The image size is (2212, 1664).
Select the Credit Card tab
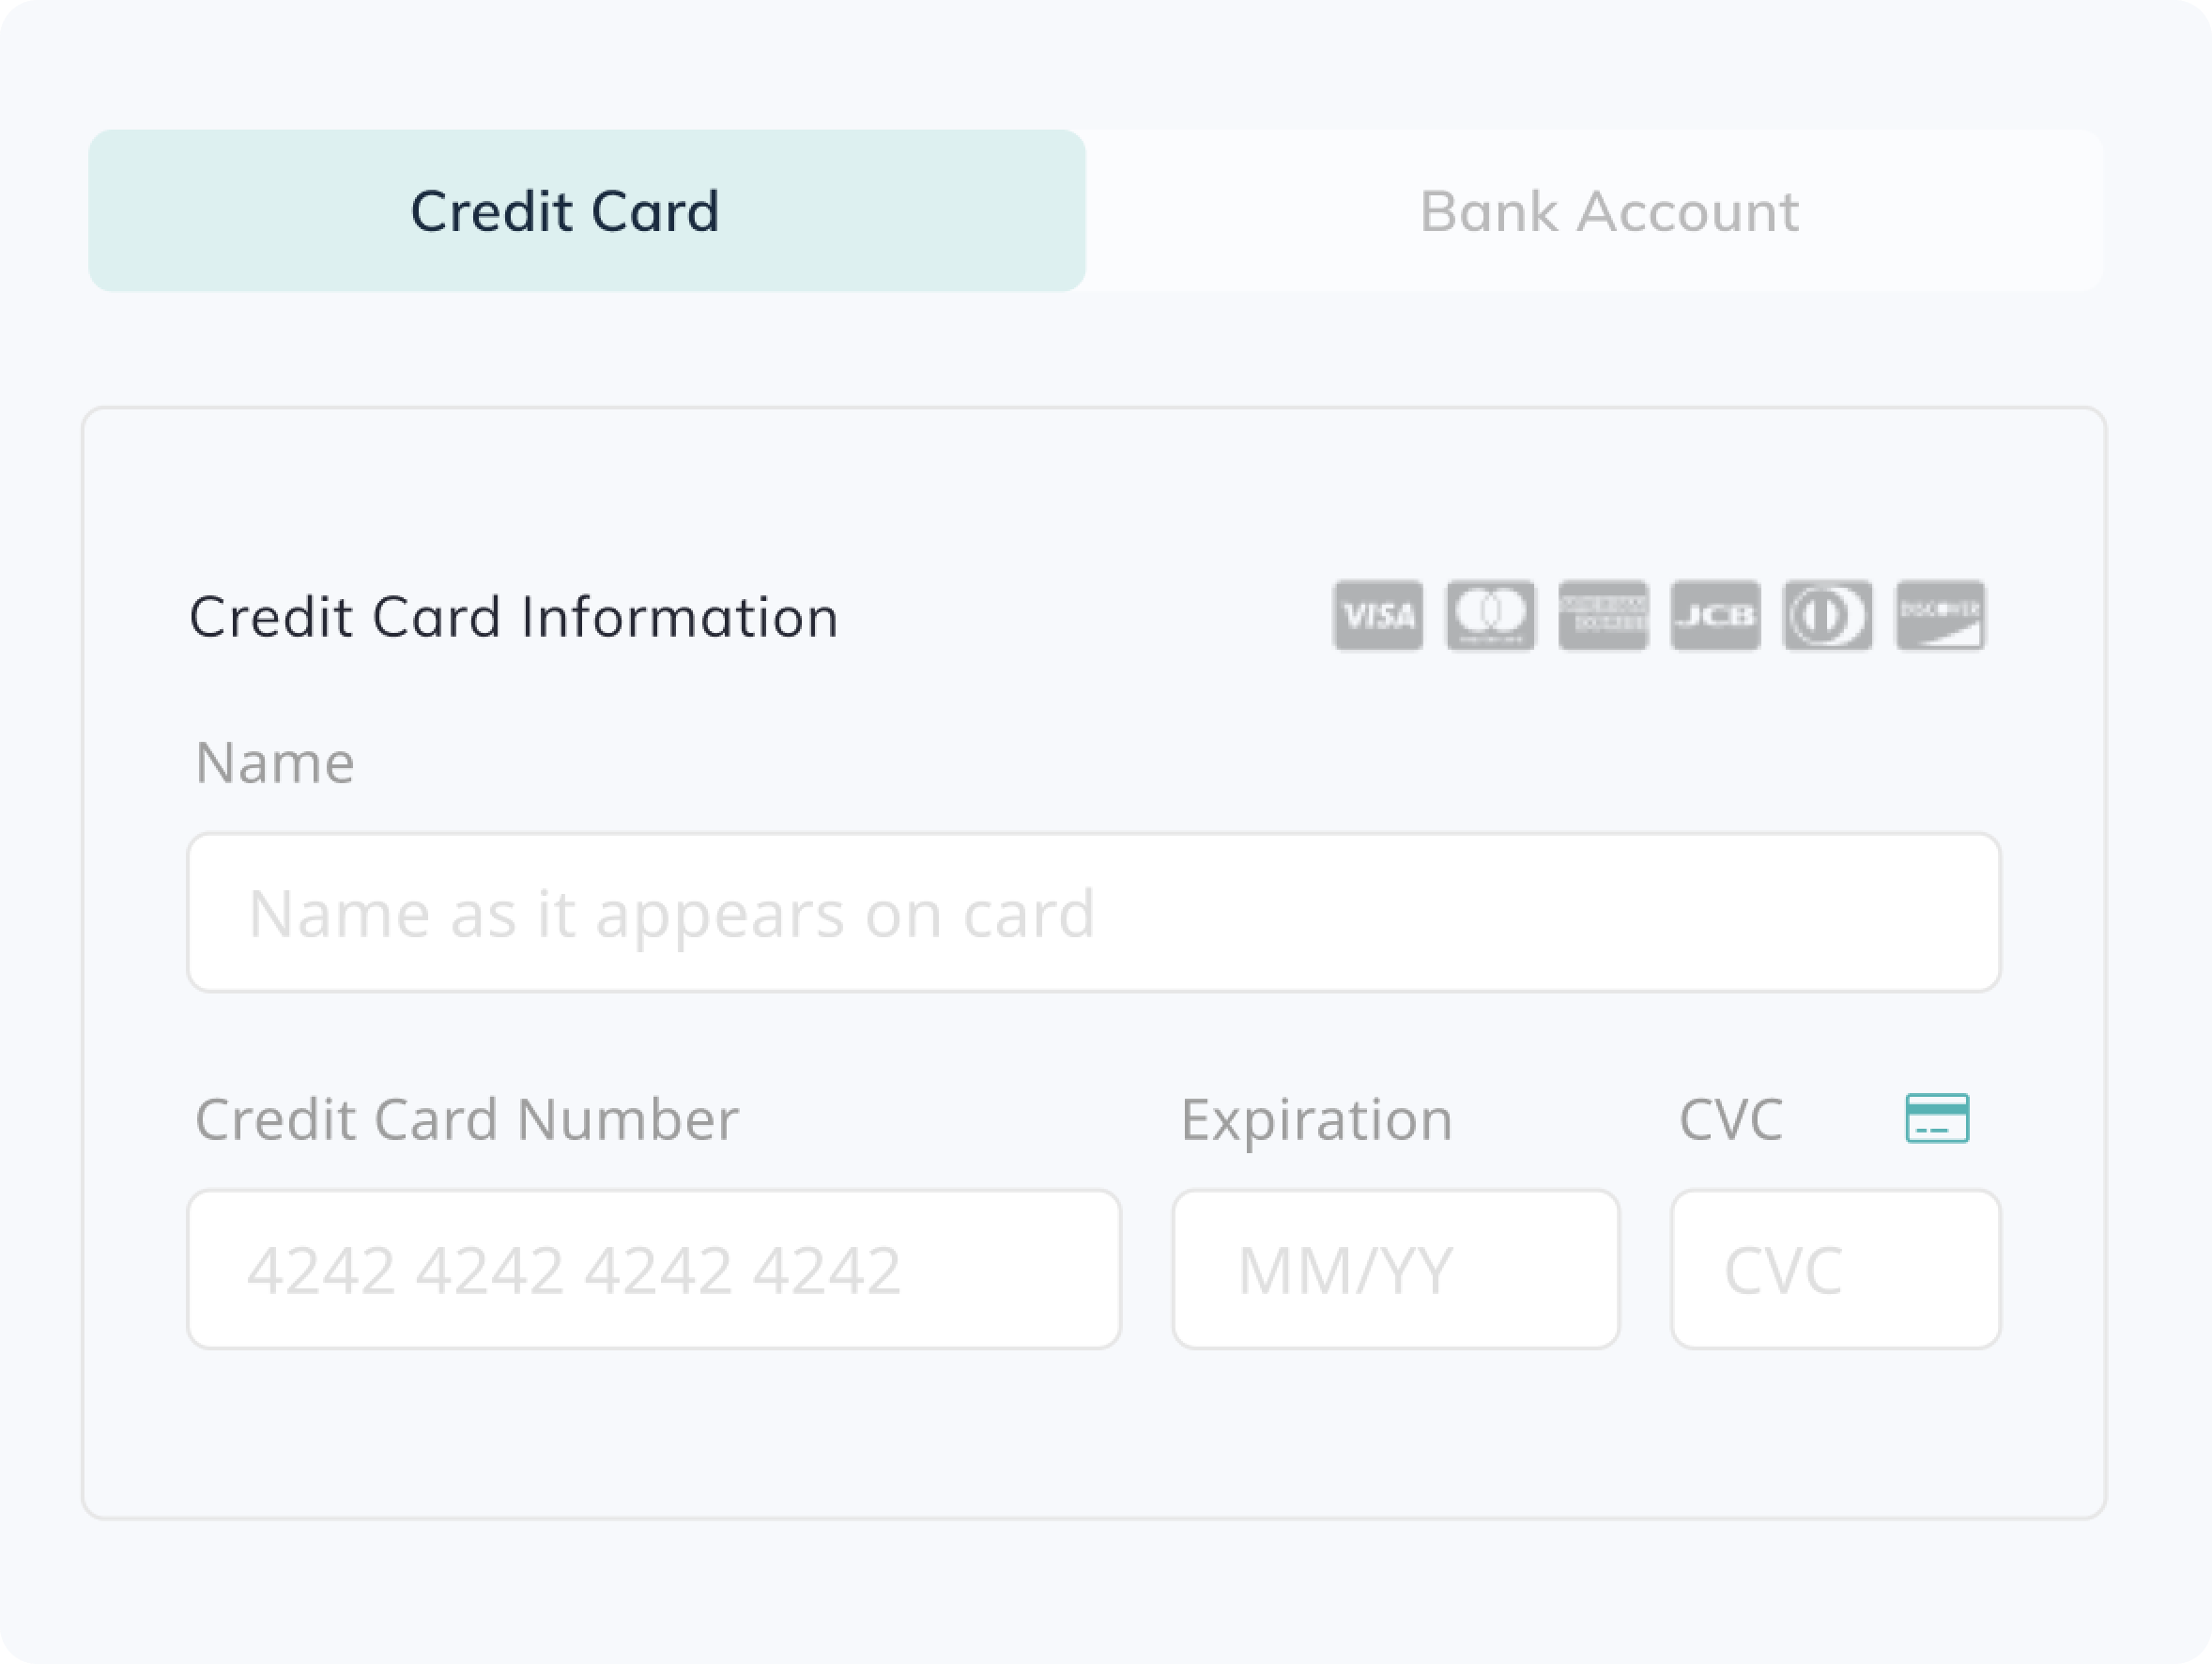click(565, 211)
